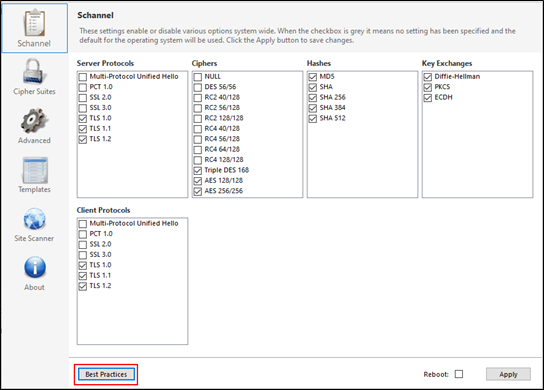
Task: Toggle Server Protocols Multi-Protocol Unified Hello
Action: [x=83, y=77]
